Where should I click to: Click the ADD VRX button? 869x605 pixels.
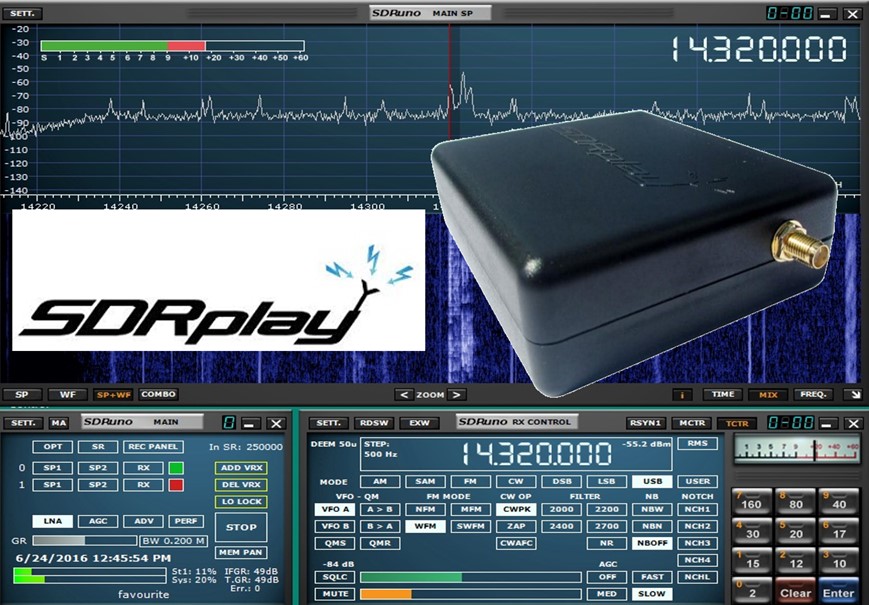(x=241, y=468)
